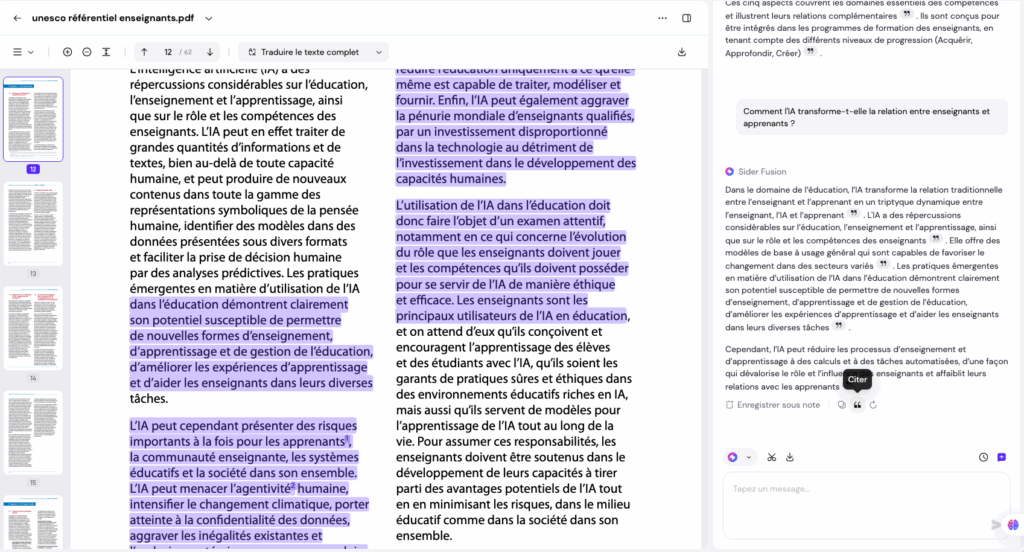
Task: Copy the chat response
Action: point(841,405)
